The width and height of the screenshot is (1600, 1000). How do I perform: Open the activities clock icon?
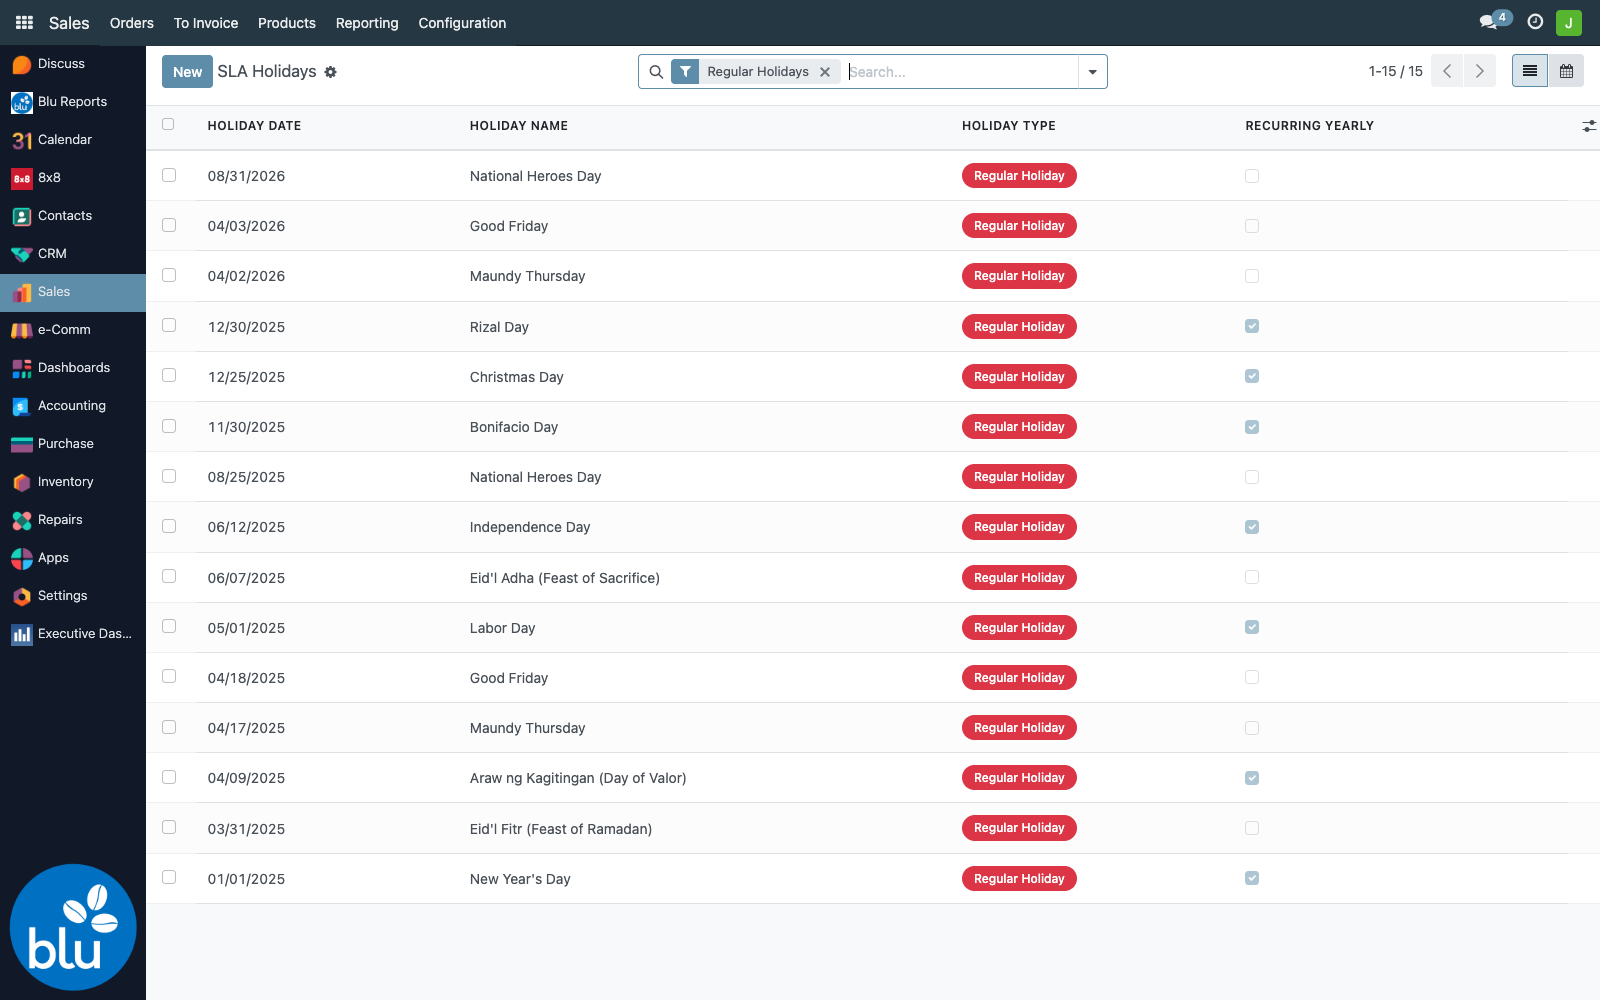1535,22
